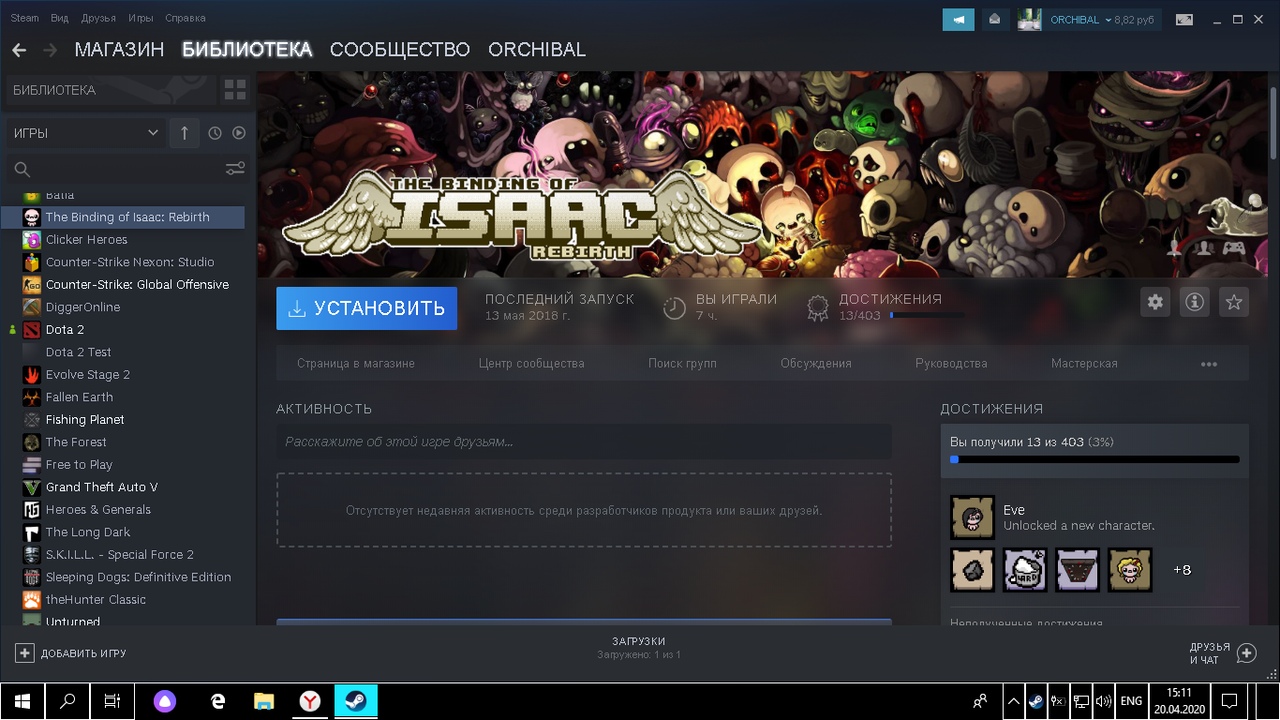The height and width of the screenshot is (720, 1280).
Task: Open the Steam announcements megaphone icon
Action: point(958,19)
